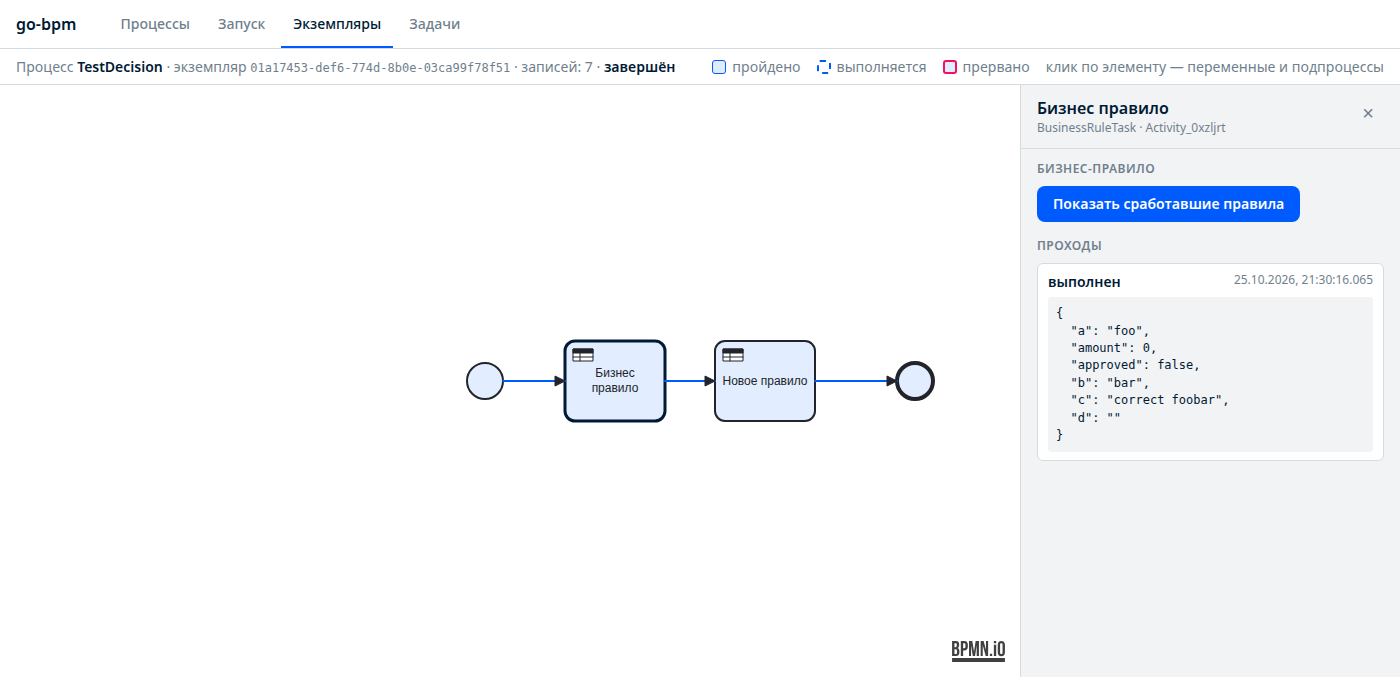Open the Задачи tab
This screenshot has width=1400, height=677.
tap(435, 24)
